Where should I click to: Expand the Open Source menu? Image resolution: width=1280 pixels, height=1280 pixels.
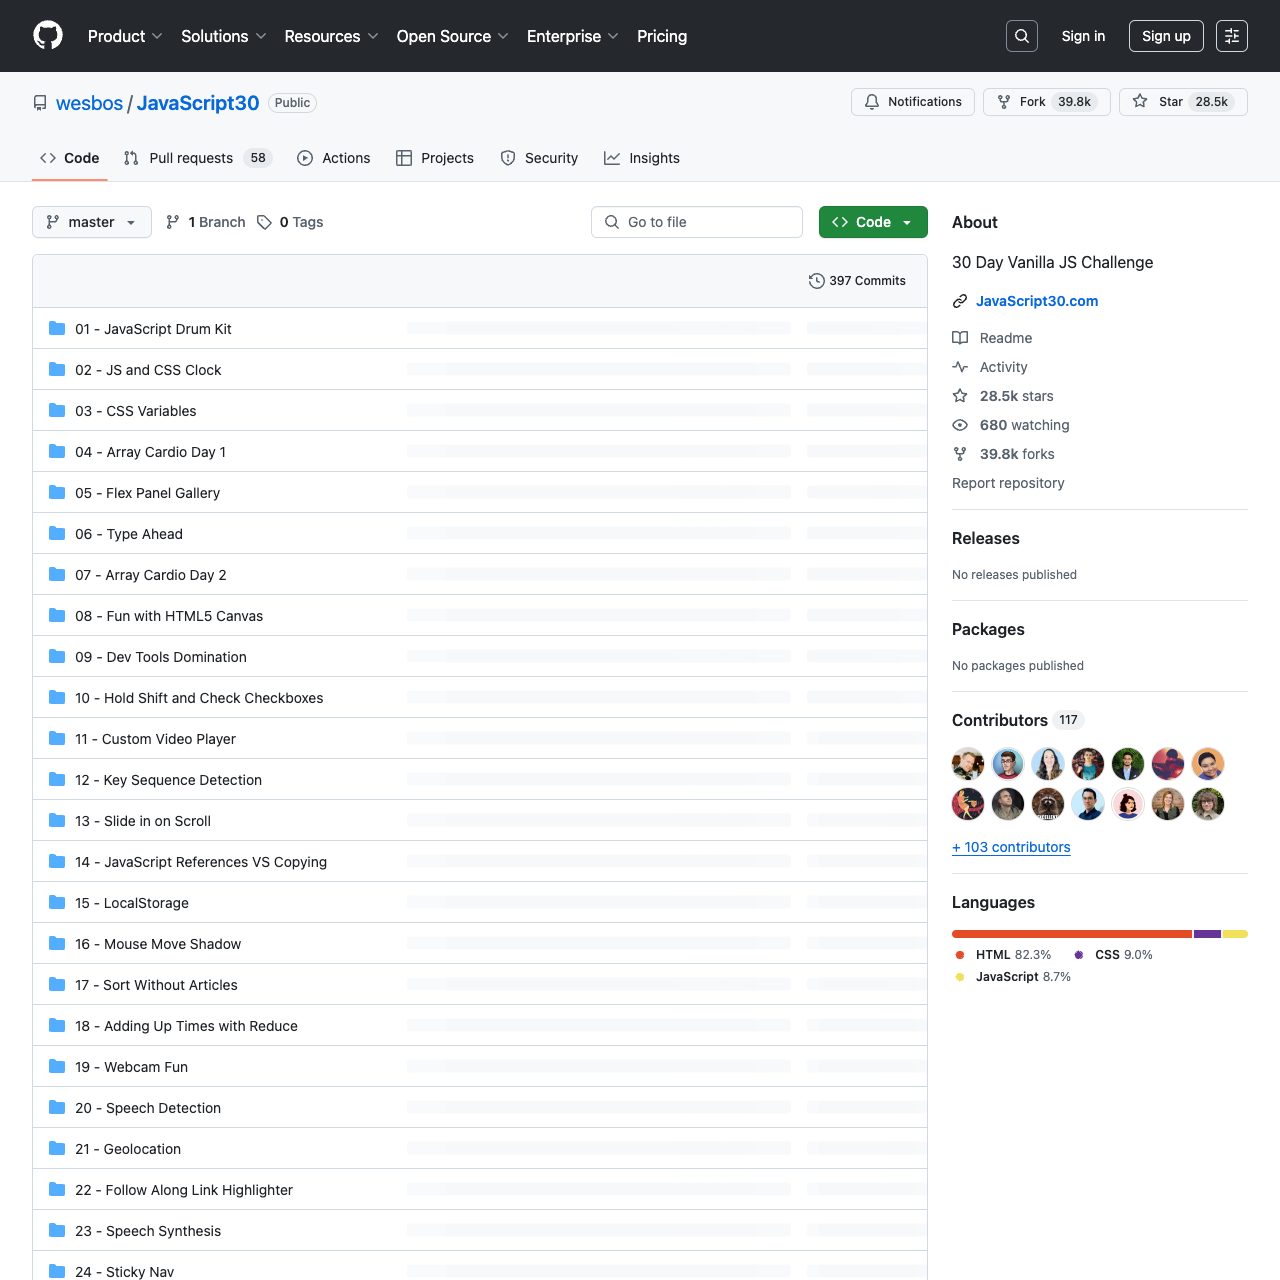coord(453,36)
